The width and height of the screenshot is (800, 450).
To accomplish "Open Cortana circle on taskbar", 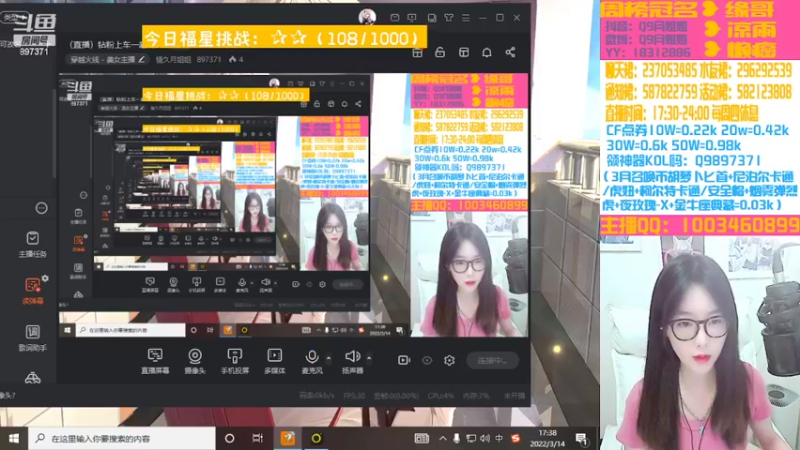I will [230, 438].
